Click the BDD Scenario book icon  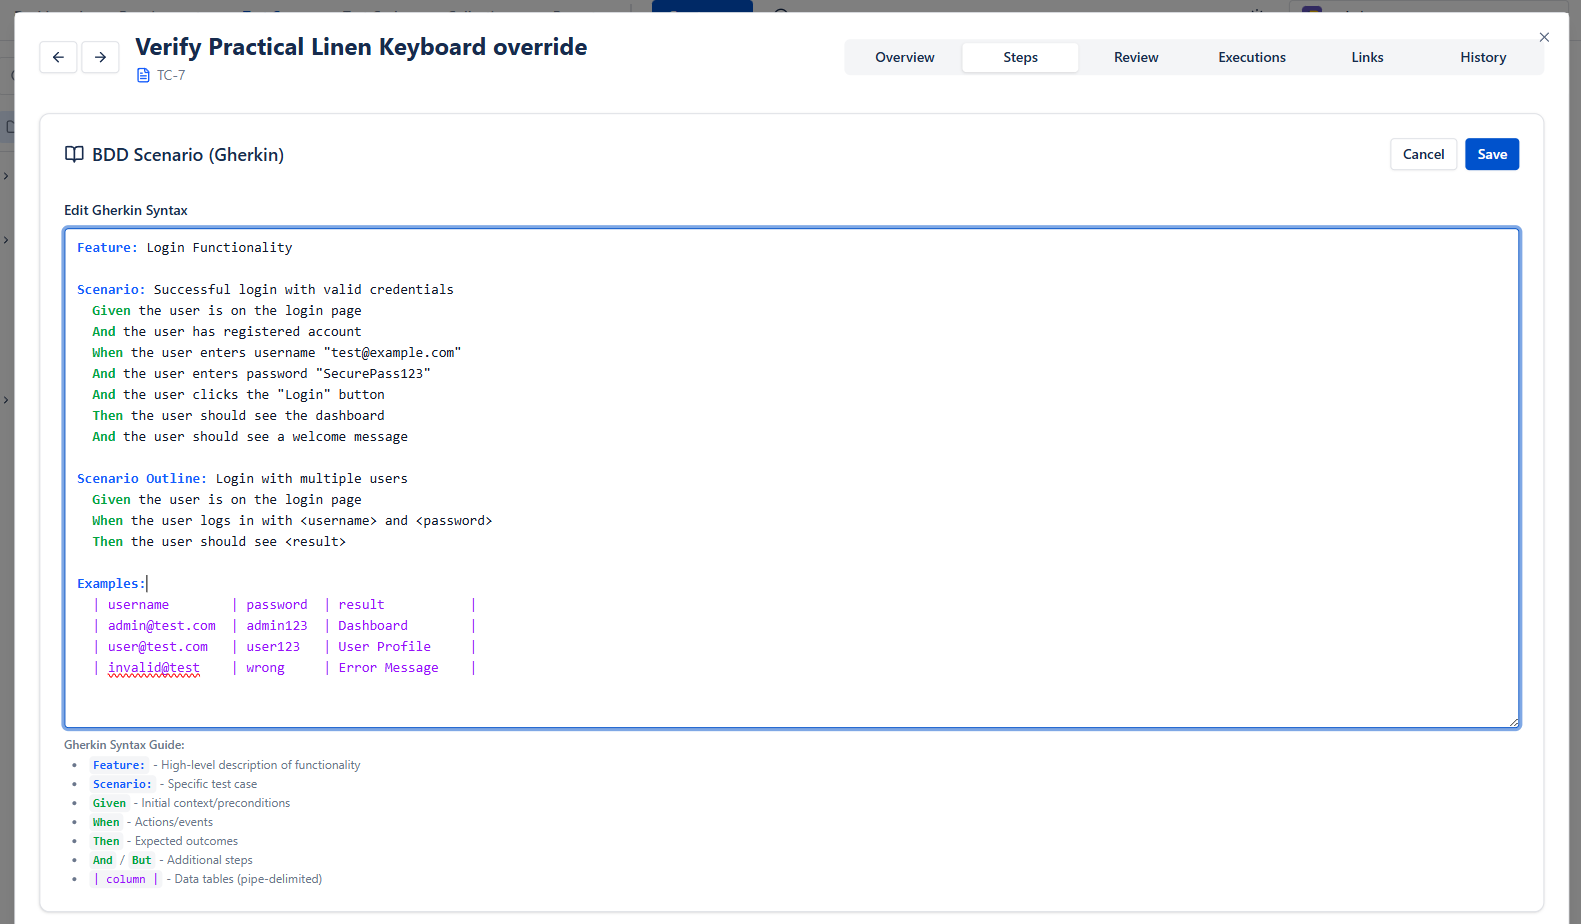74,154
